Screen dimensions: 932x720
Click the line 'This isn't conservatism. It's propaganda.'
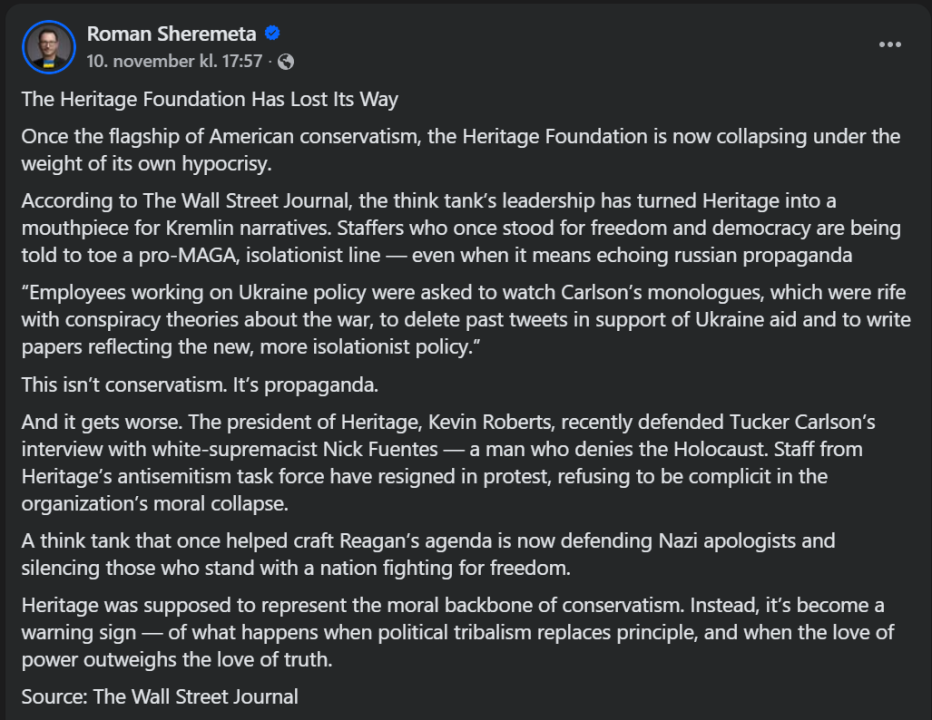pos(201,385)
